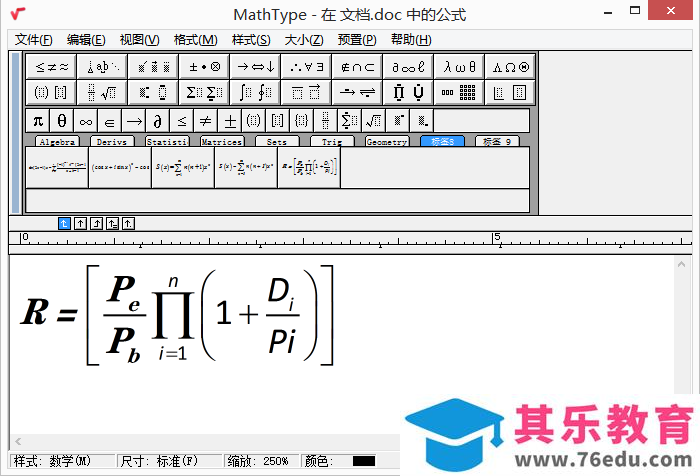Open the integral templates palette
The image size is (700, 476).
[255, 92]
